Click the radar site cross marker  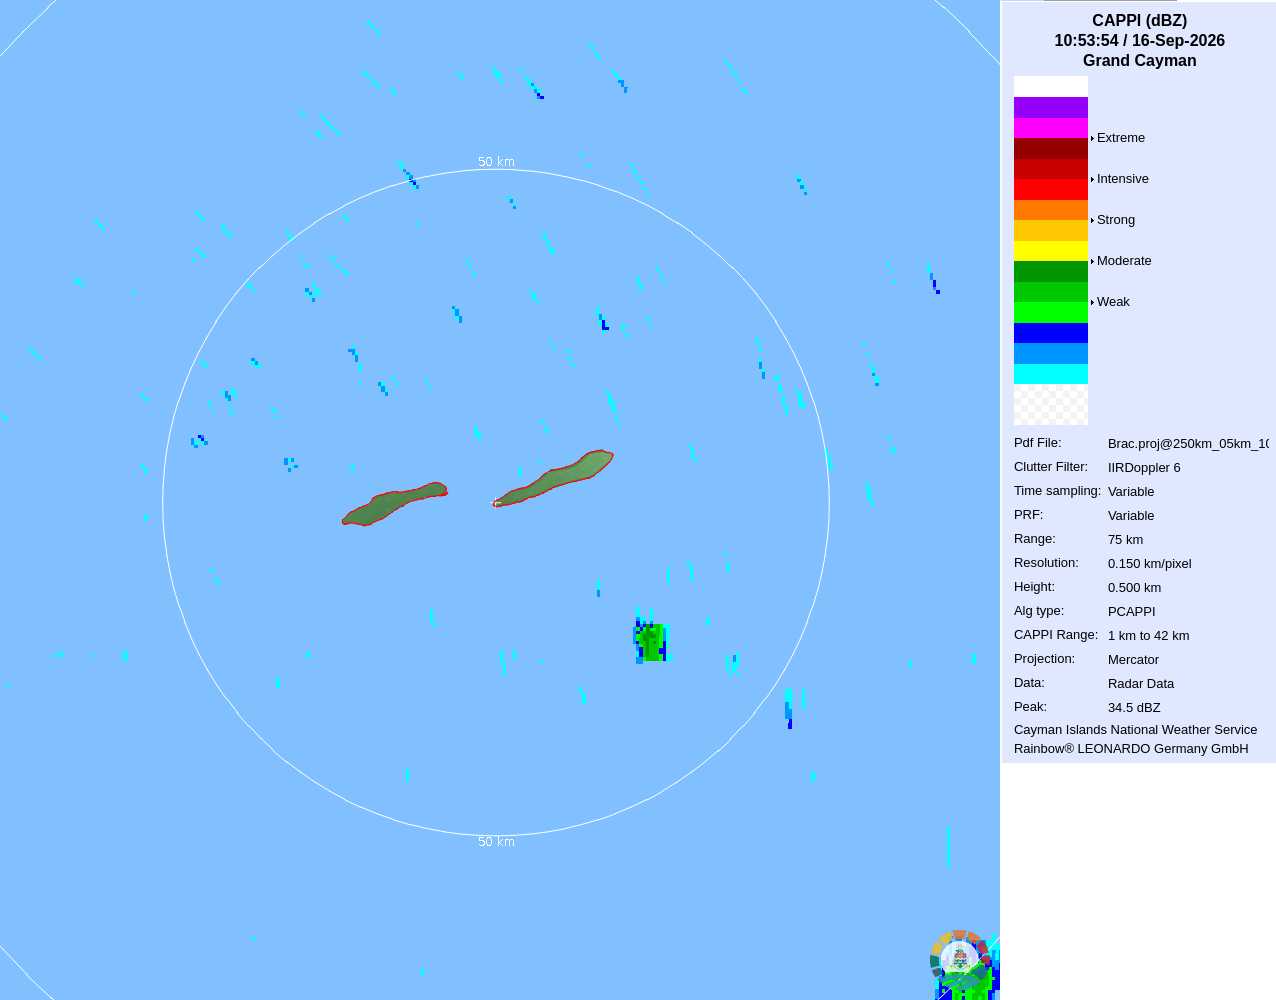(x=496, y=503)
